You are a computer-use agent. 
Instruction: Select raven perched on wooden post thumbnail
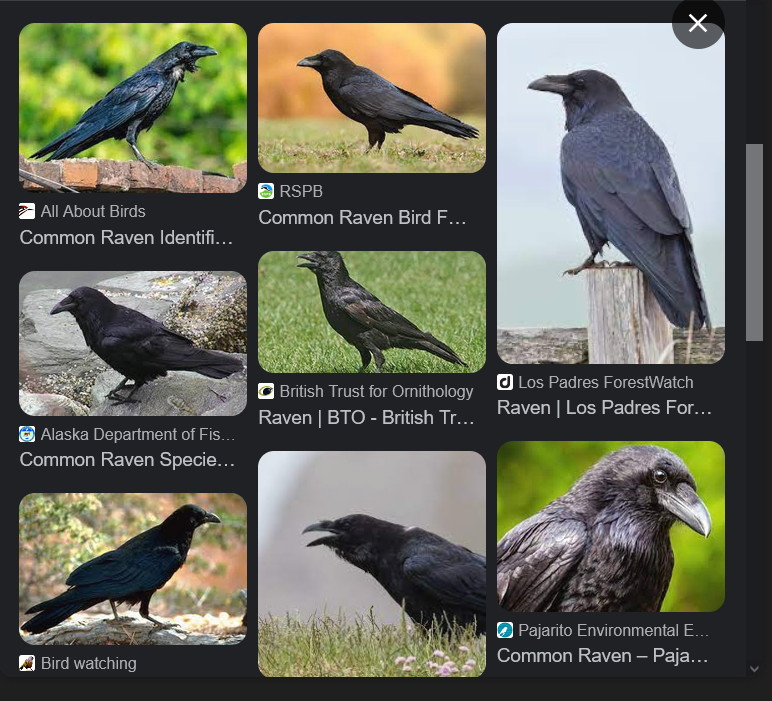611,193
